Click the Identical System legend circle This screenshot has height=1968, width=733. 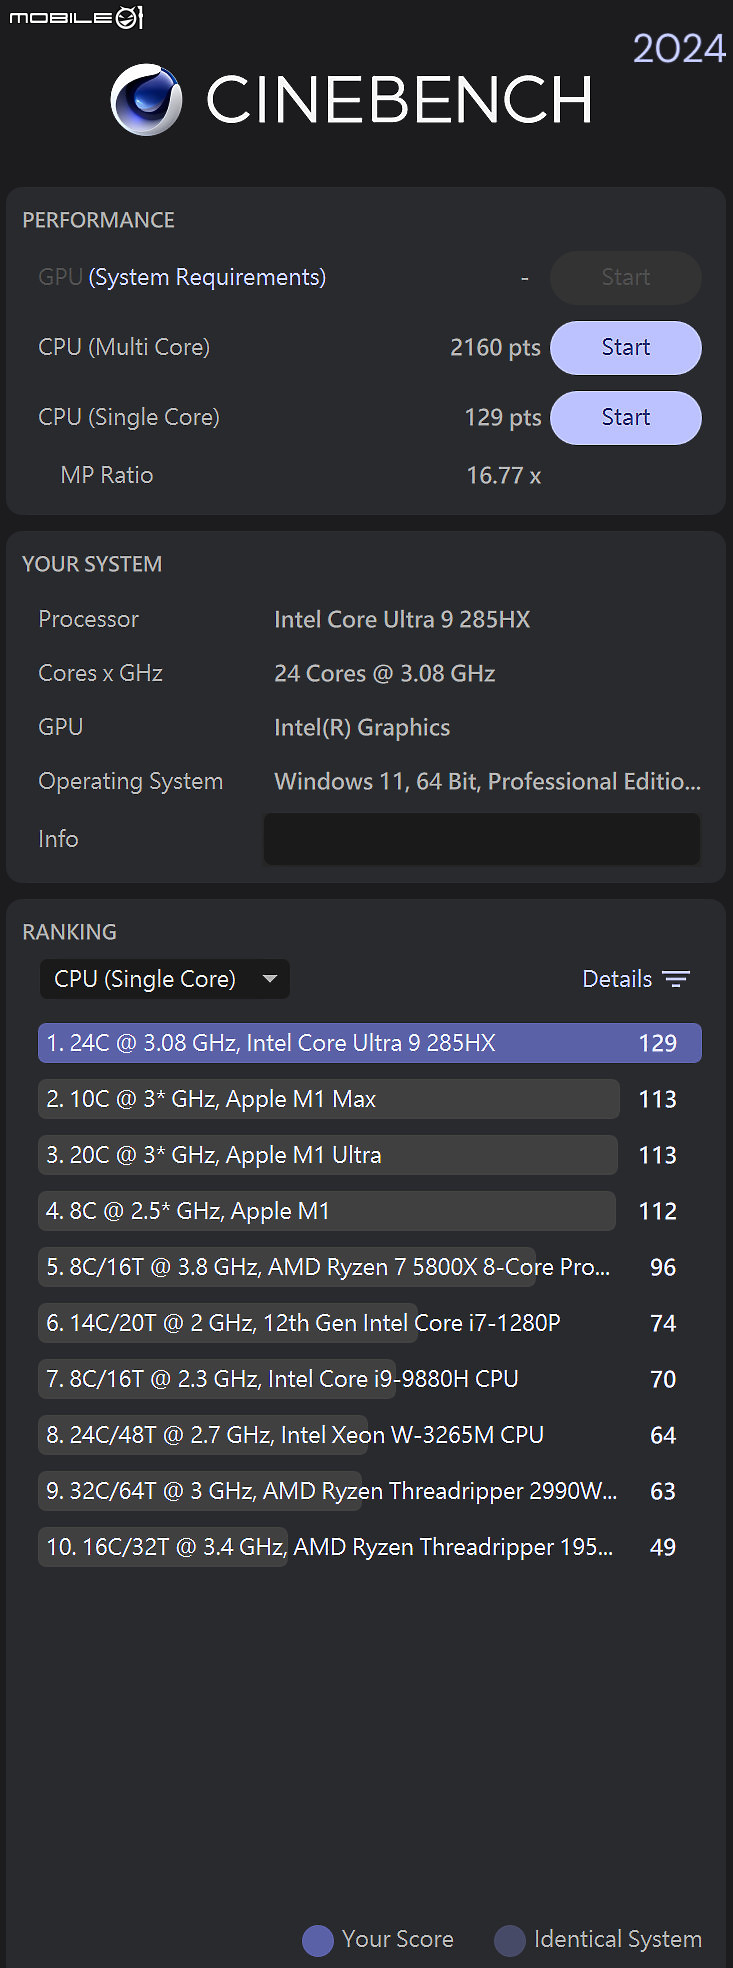coord(510,1940)
